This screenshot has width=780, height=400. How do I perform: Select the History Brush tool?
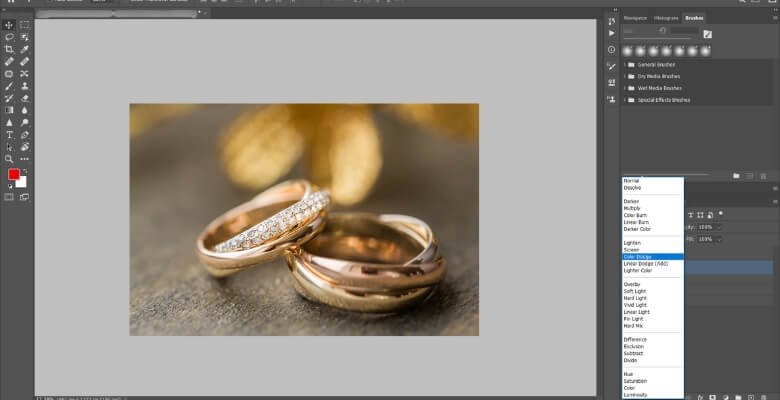point(9,98)
